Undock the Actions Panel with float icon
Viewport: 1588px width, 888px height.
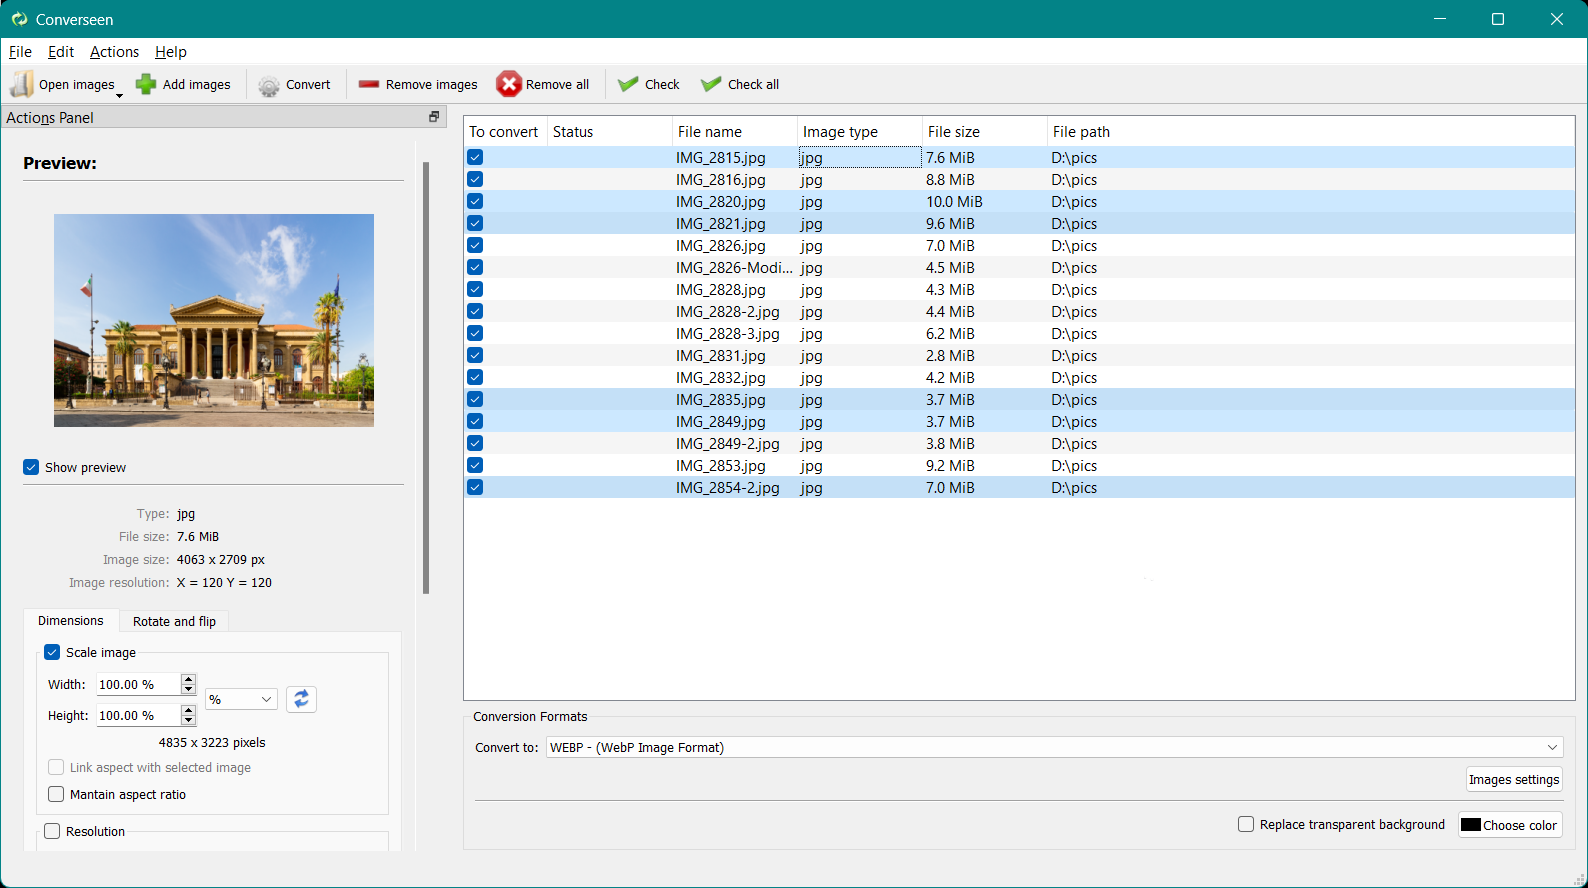434,117
